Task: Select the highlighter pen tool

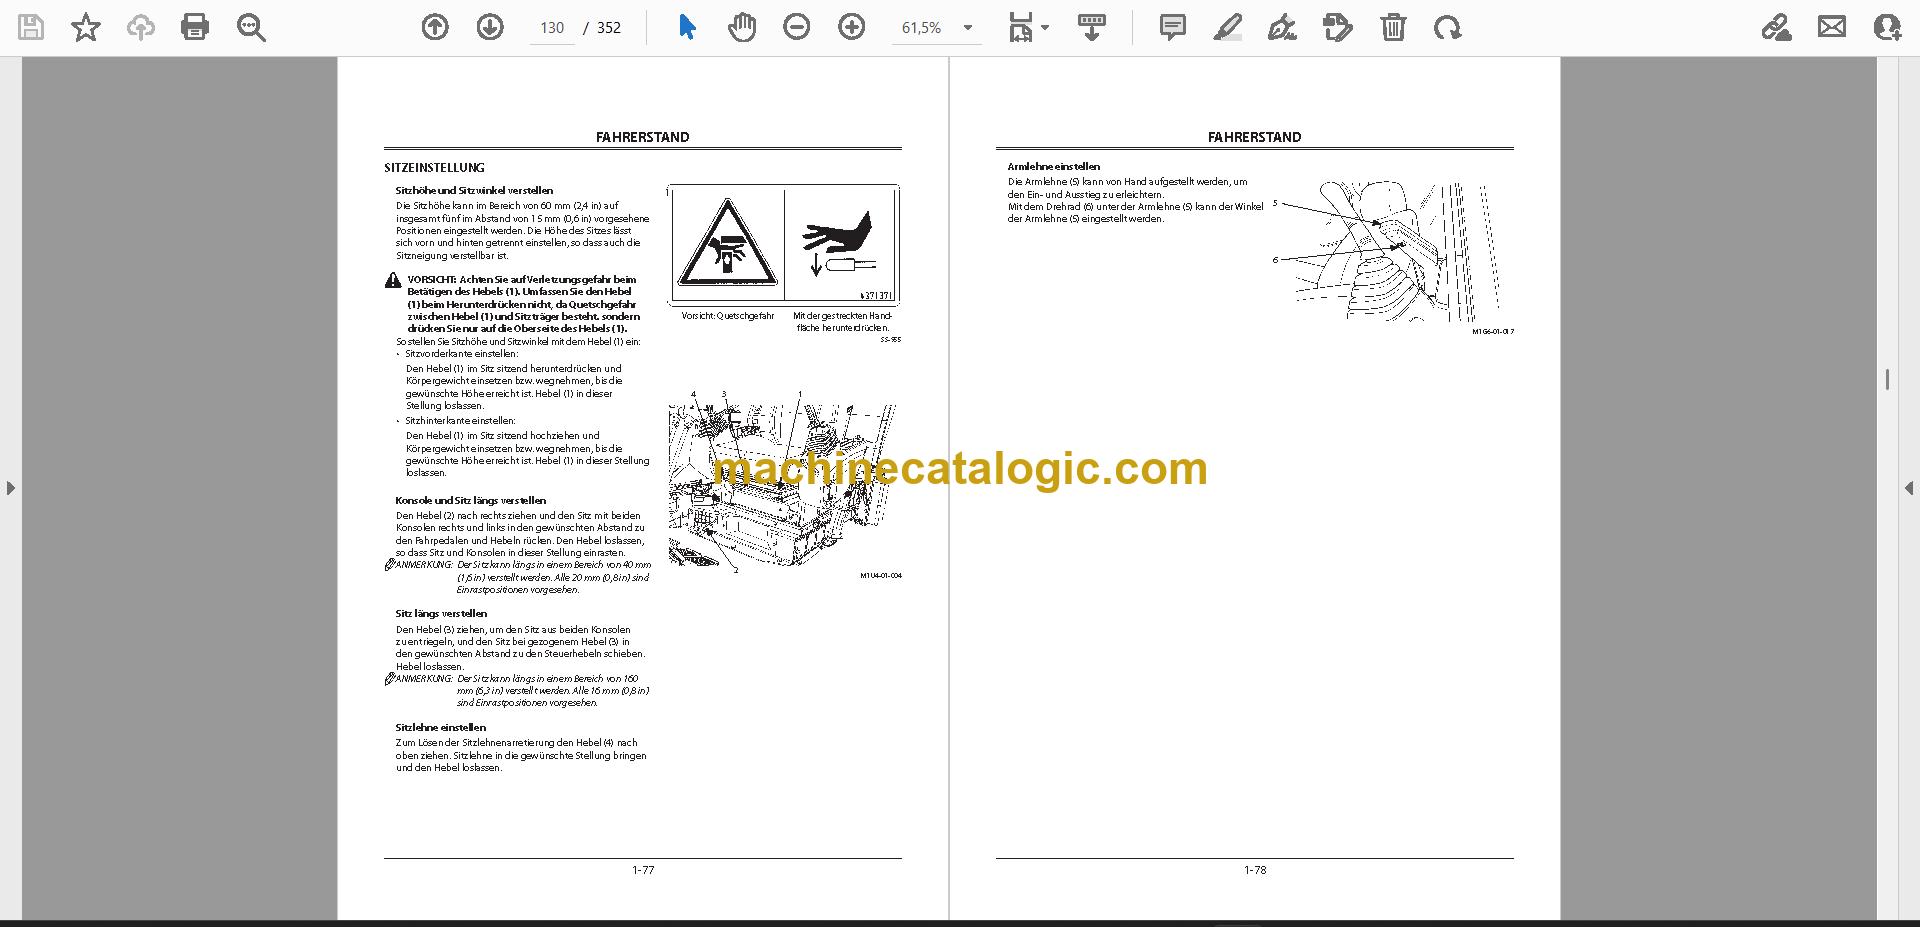Action: tap(1227, 27)
